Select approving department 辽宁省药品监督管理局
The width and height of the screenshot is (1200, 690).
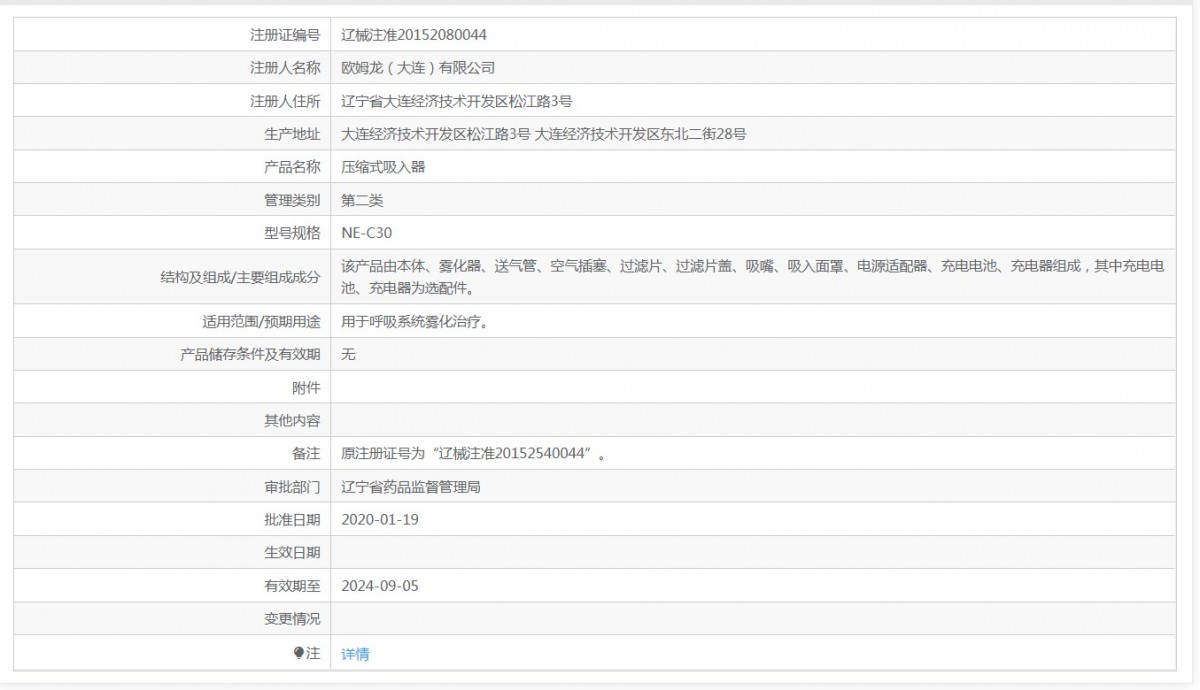pyautogui.click(x=411, y=487)
